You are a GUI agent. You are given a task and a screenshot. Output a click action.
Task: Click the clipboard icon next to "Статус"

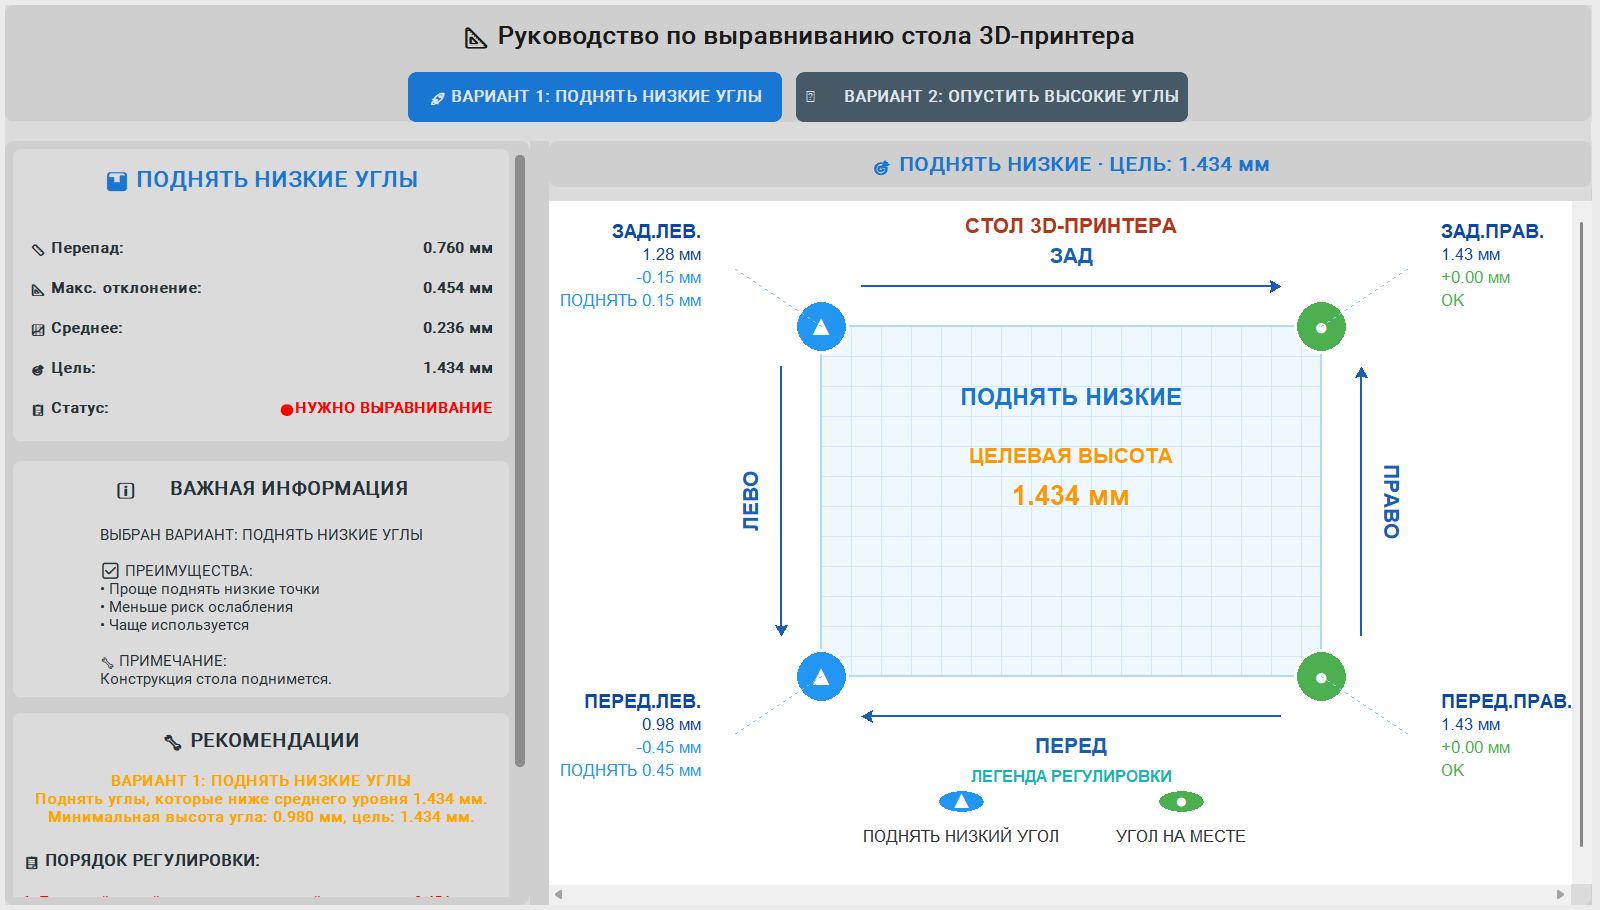pyautogui.click(x=38, y=407)
